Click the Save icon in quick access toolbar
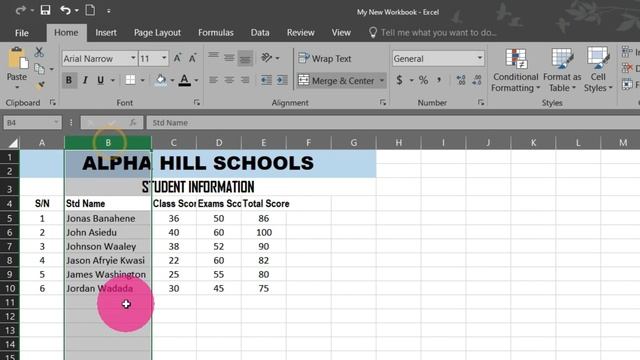The height and width of the screenshot is (360, 640). pyautogui.click(x=45, y=10)
